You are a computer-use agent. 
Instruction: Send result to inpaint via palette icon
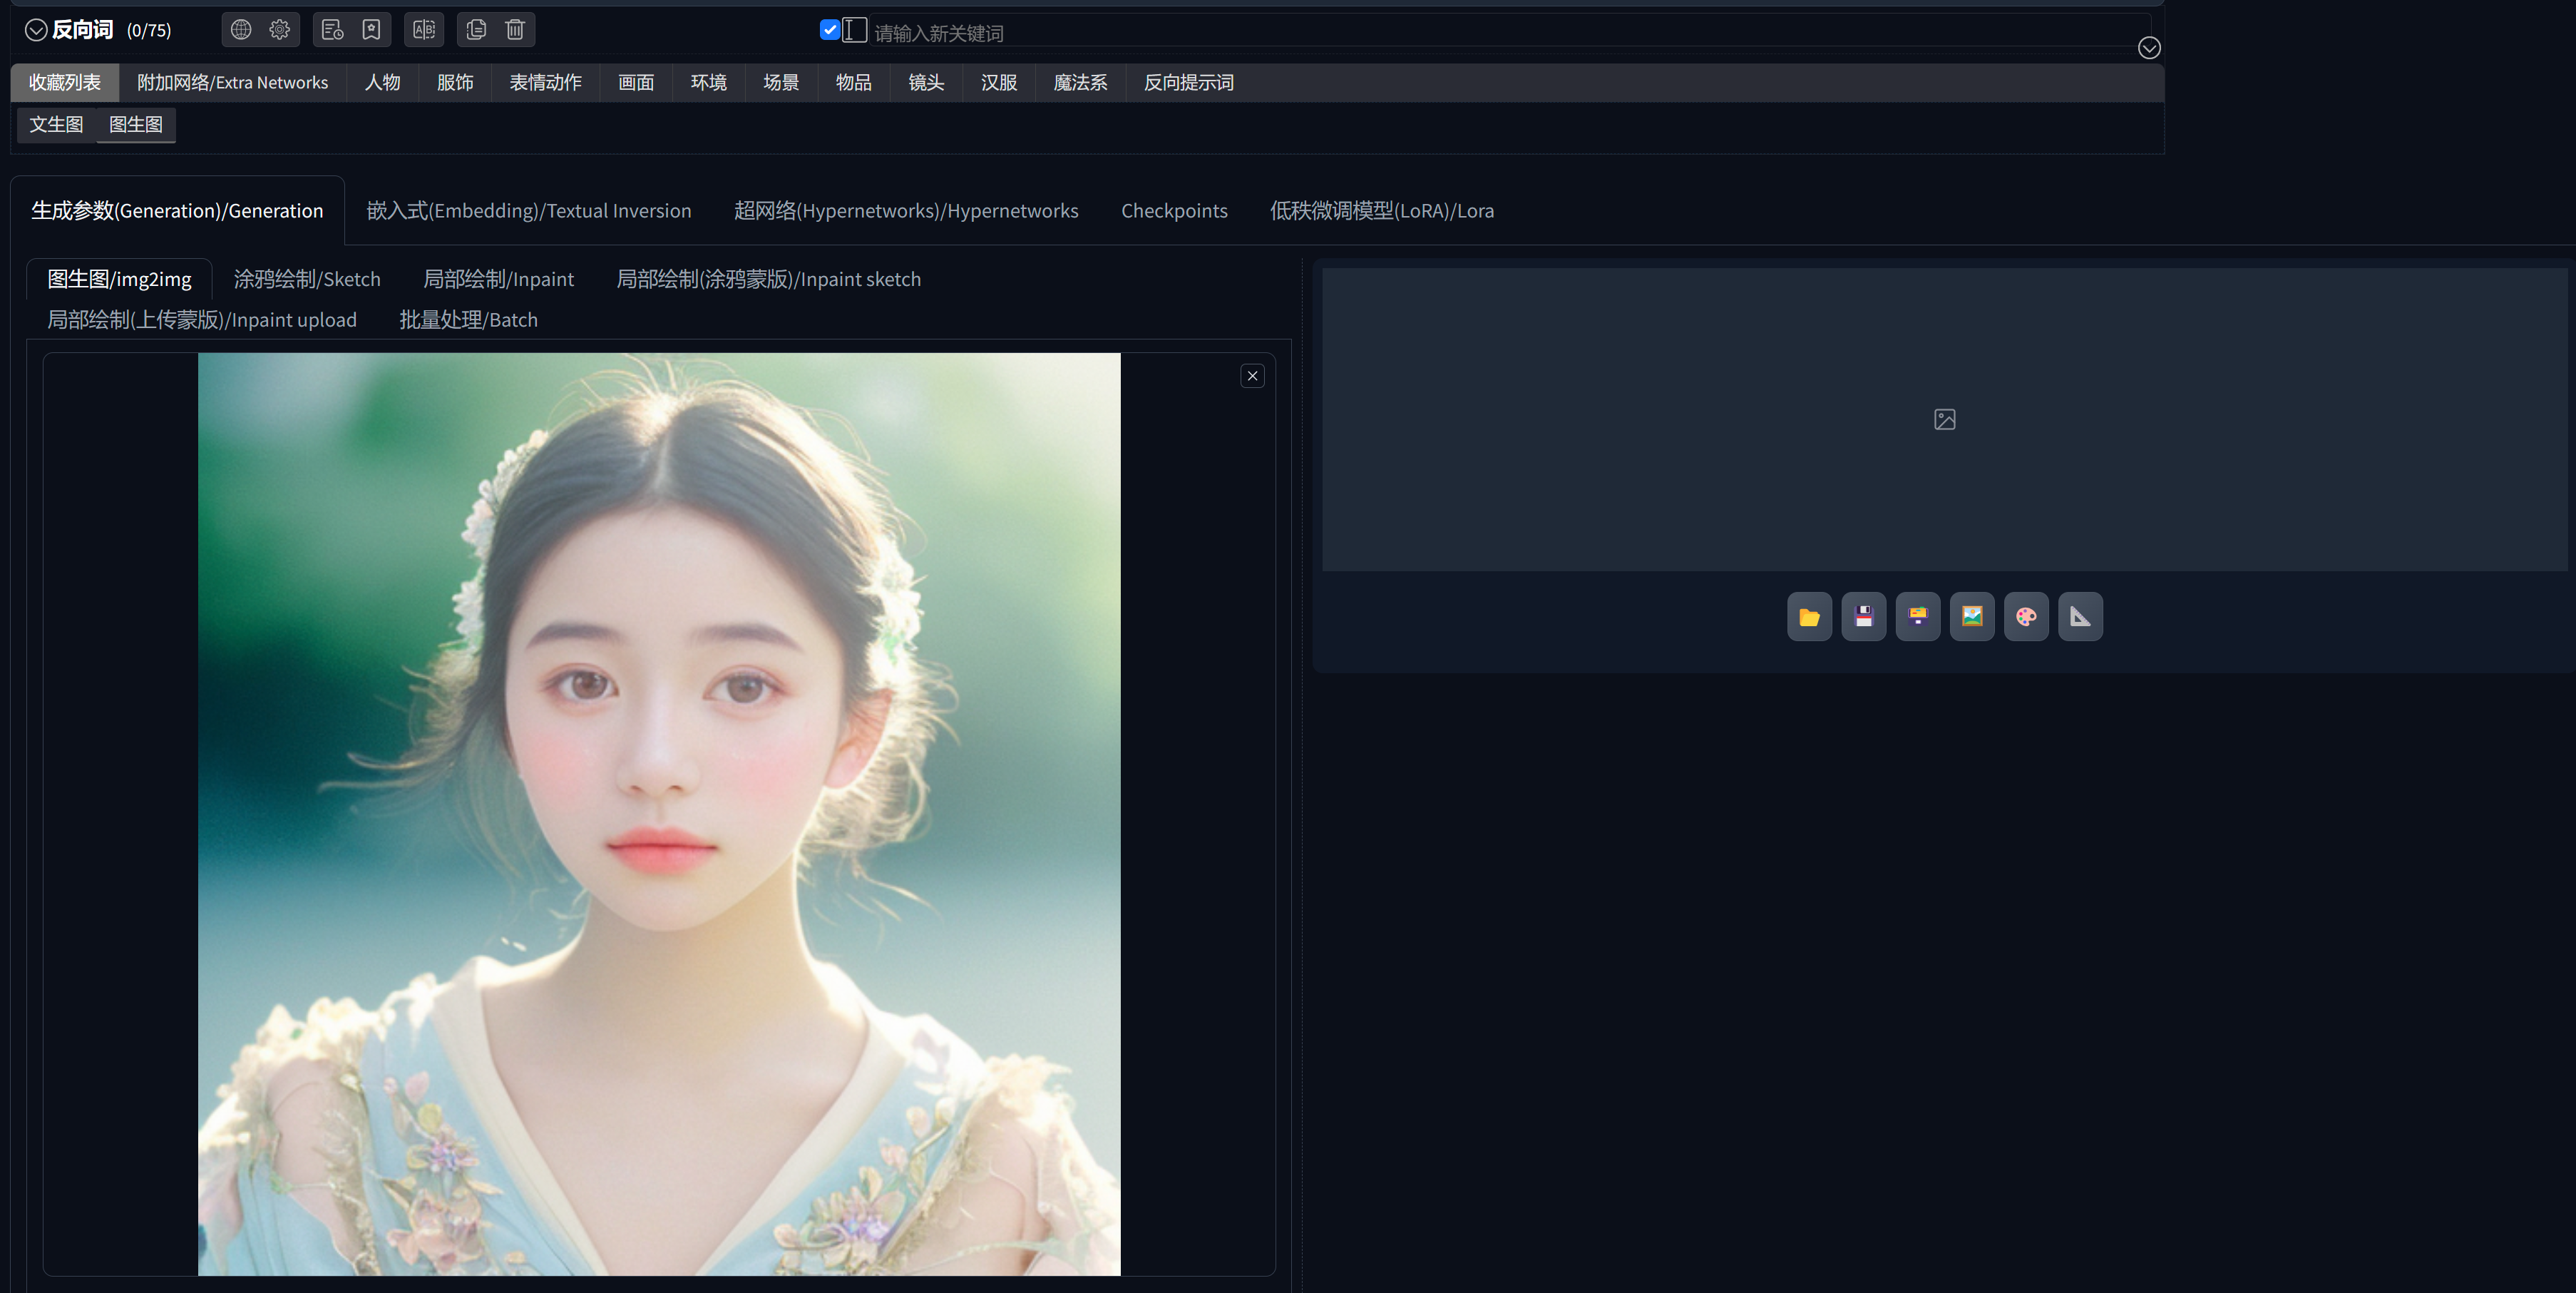[x=2026, y=617]
